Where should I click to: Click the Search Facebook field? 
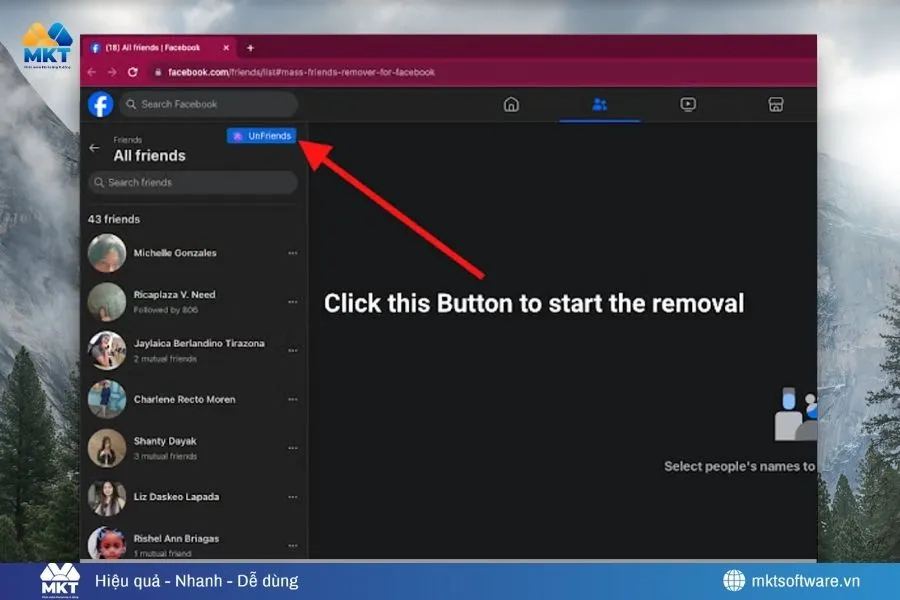click(208, 104)
